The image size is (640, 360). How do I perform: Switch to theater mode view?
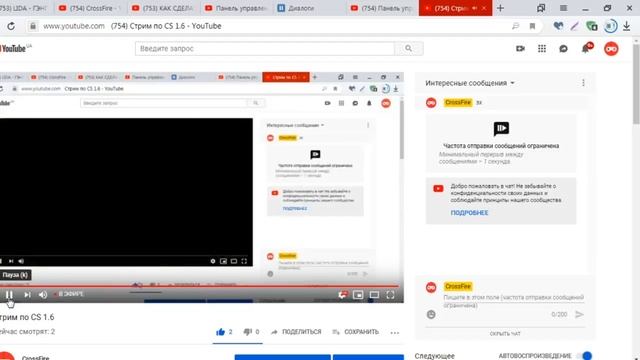tap(374, 295)
